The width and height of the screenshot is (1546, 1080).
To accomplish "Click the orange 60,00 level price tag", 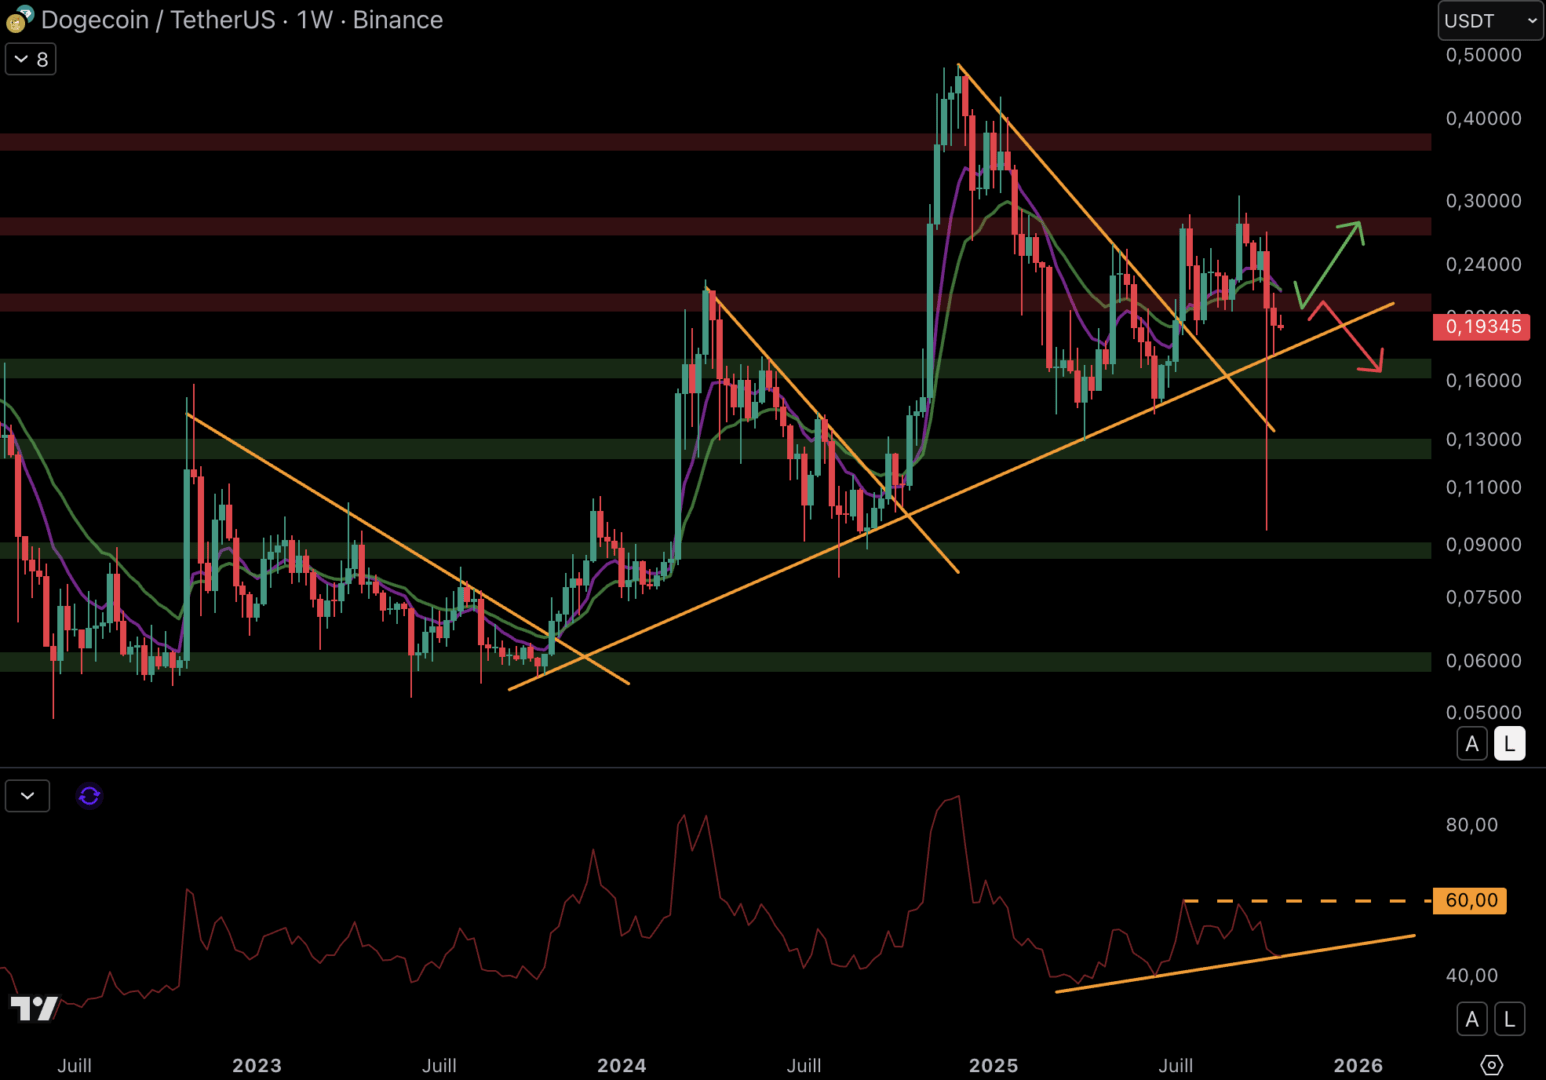I will (1469, 901).
